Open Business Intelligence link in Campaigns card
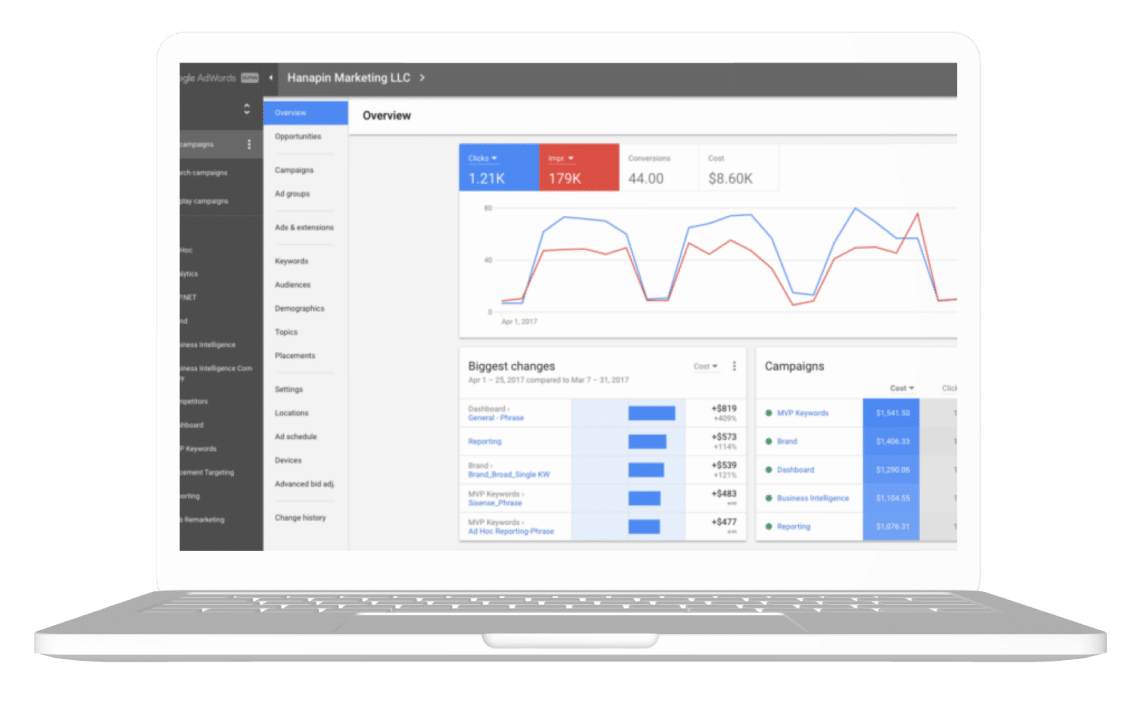Image resolution: width=1140 pixels, height=704 pixels. click(x=813, y=498)
